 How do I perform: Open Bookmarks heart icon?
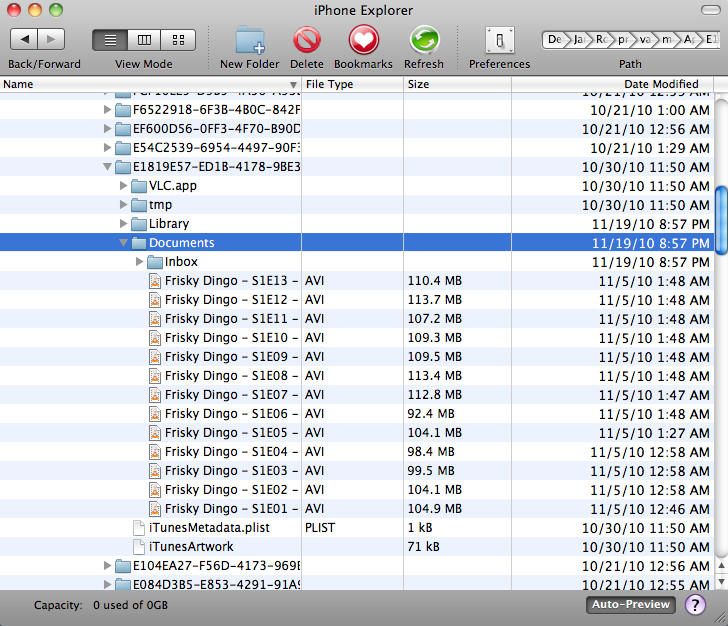coord(364,40)
